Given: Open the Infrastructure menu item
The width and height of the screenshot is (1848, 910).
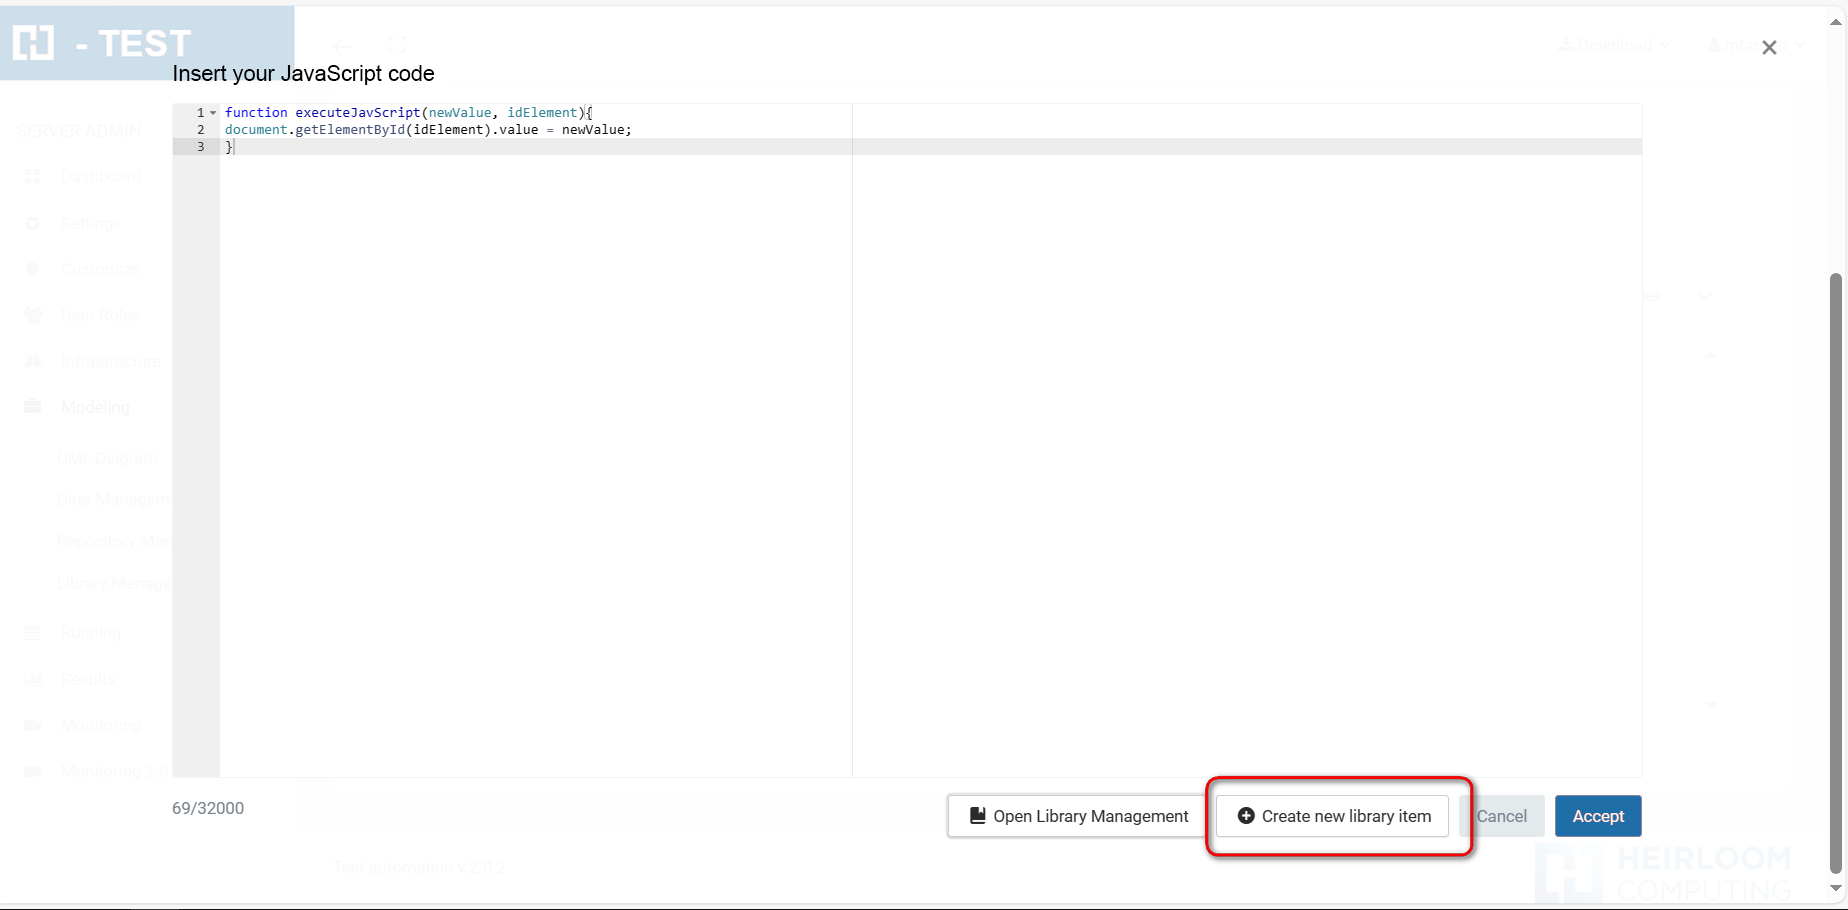Looking at the screenshot, I should tap(110, 361).
